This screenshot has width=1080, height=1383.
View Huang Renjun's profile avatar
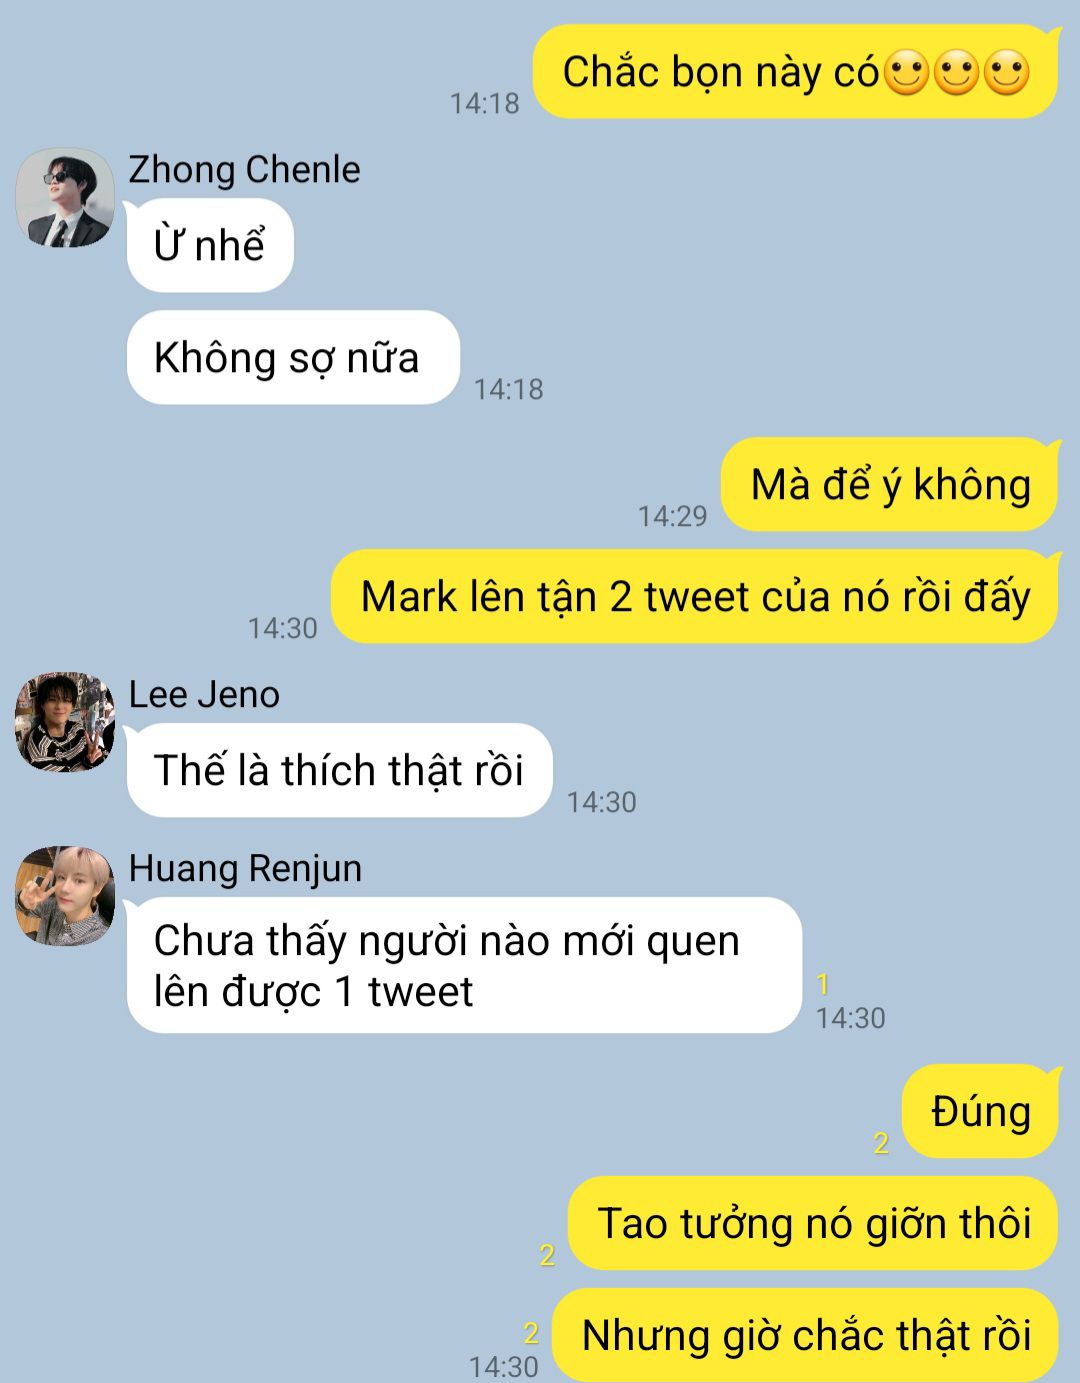pos(65,896)
